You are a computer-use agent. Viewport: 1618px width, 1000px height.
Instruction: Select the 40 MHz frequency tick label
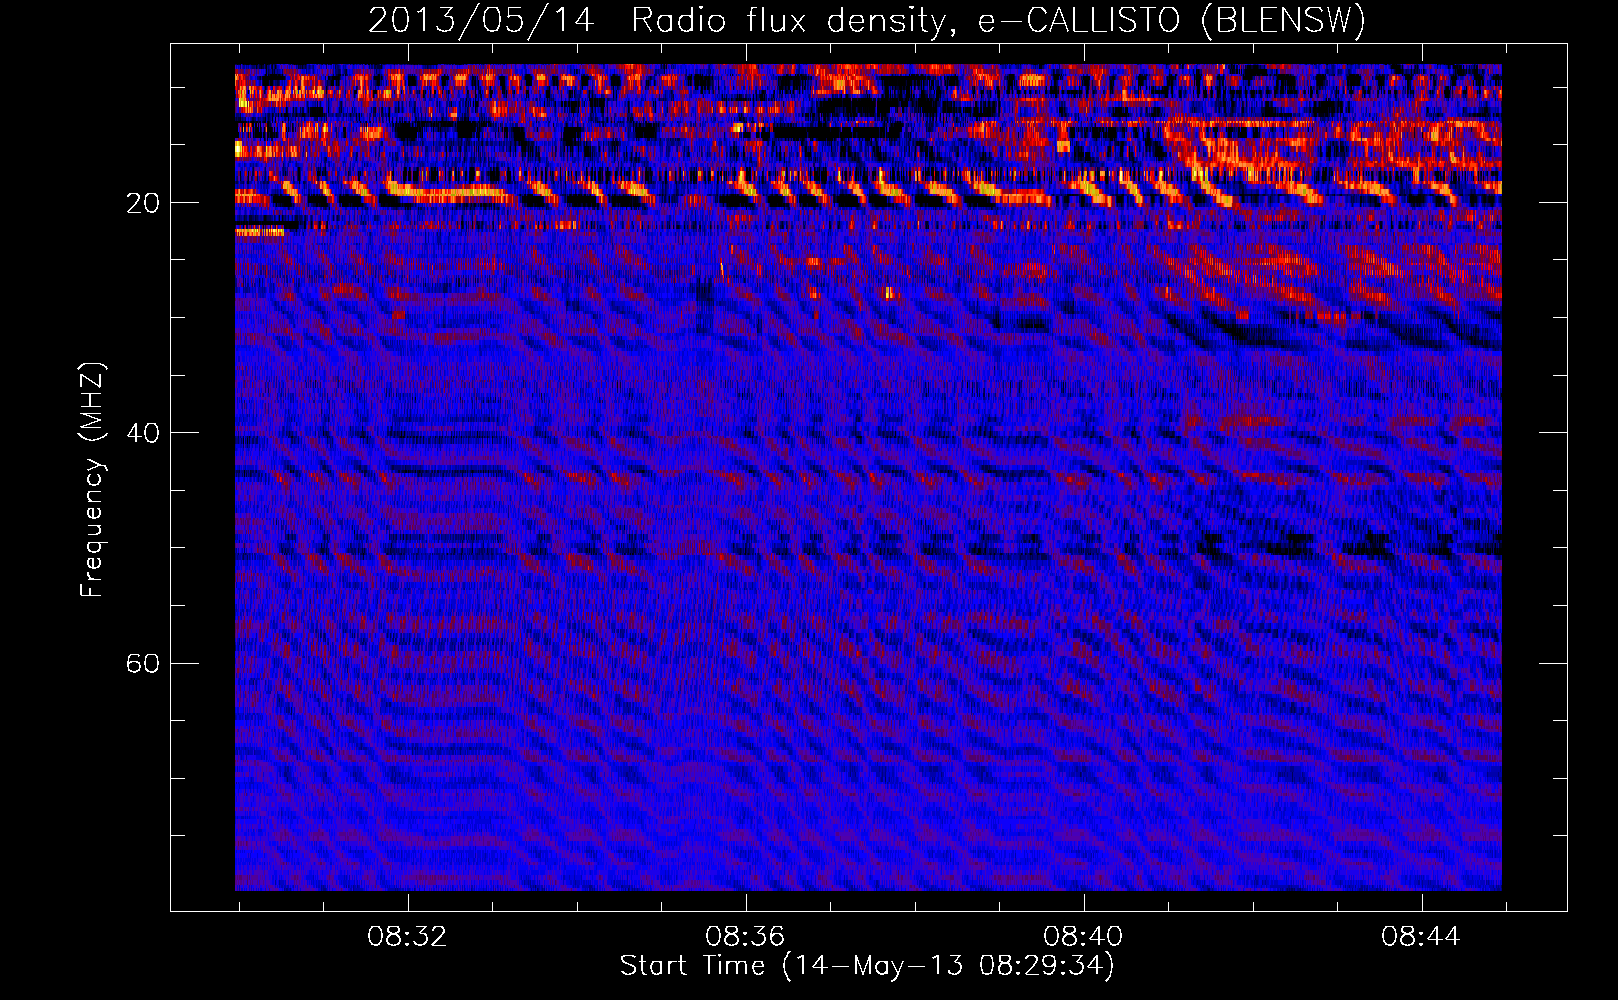tap(143, 433)
